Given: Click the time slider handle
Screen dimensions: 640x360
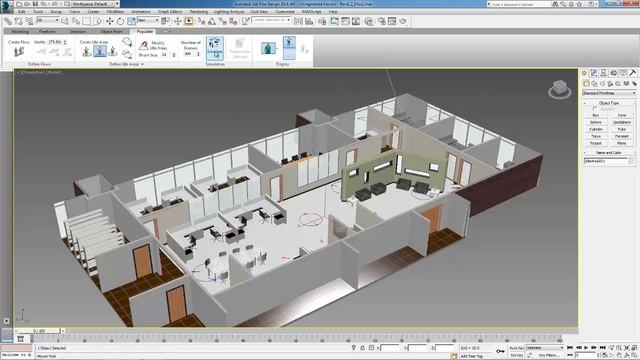Looking at the screenshot, I should point(40,331).
